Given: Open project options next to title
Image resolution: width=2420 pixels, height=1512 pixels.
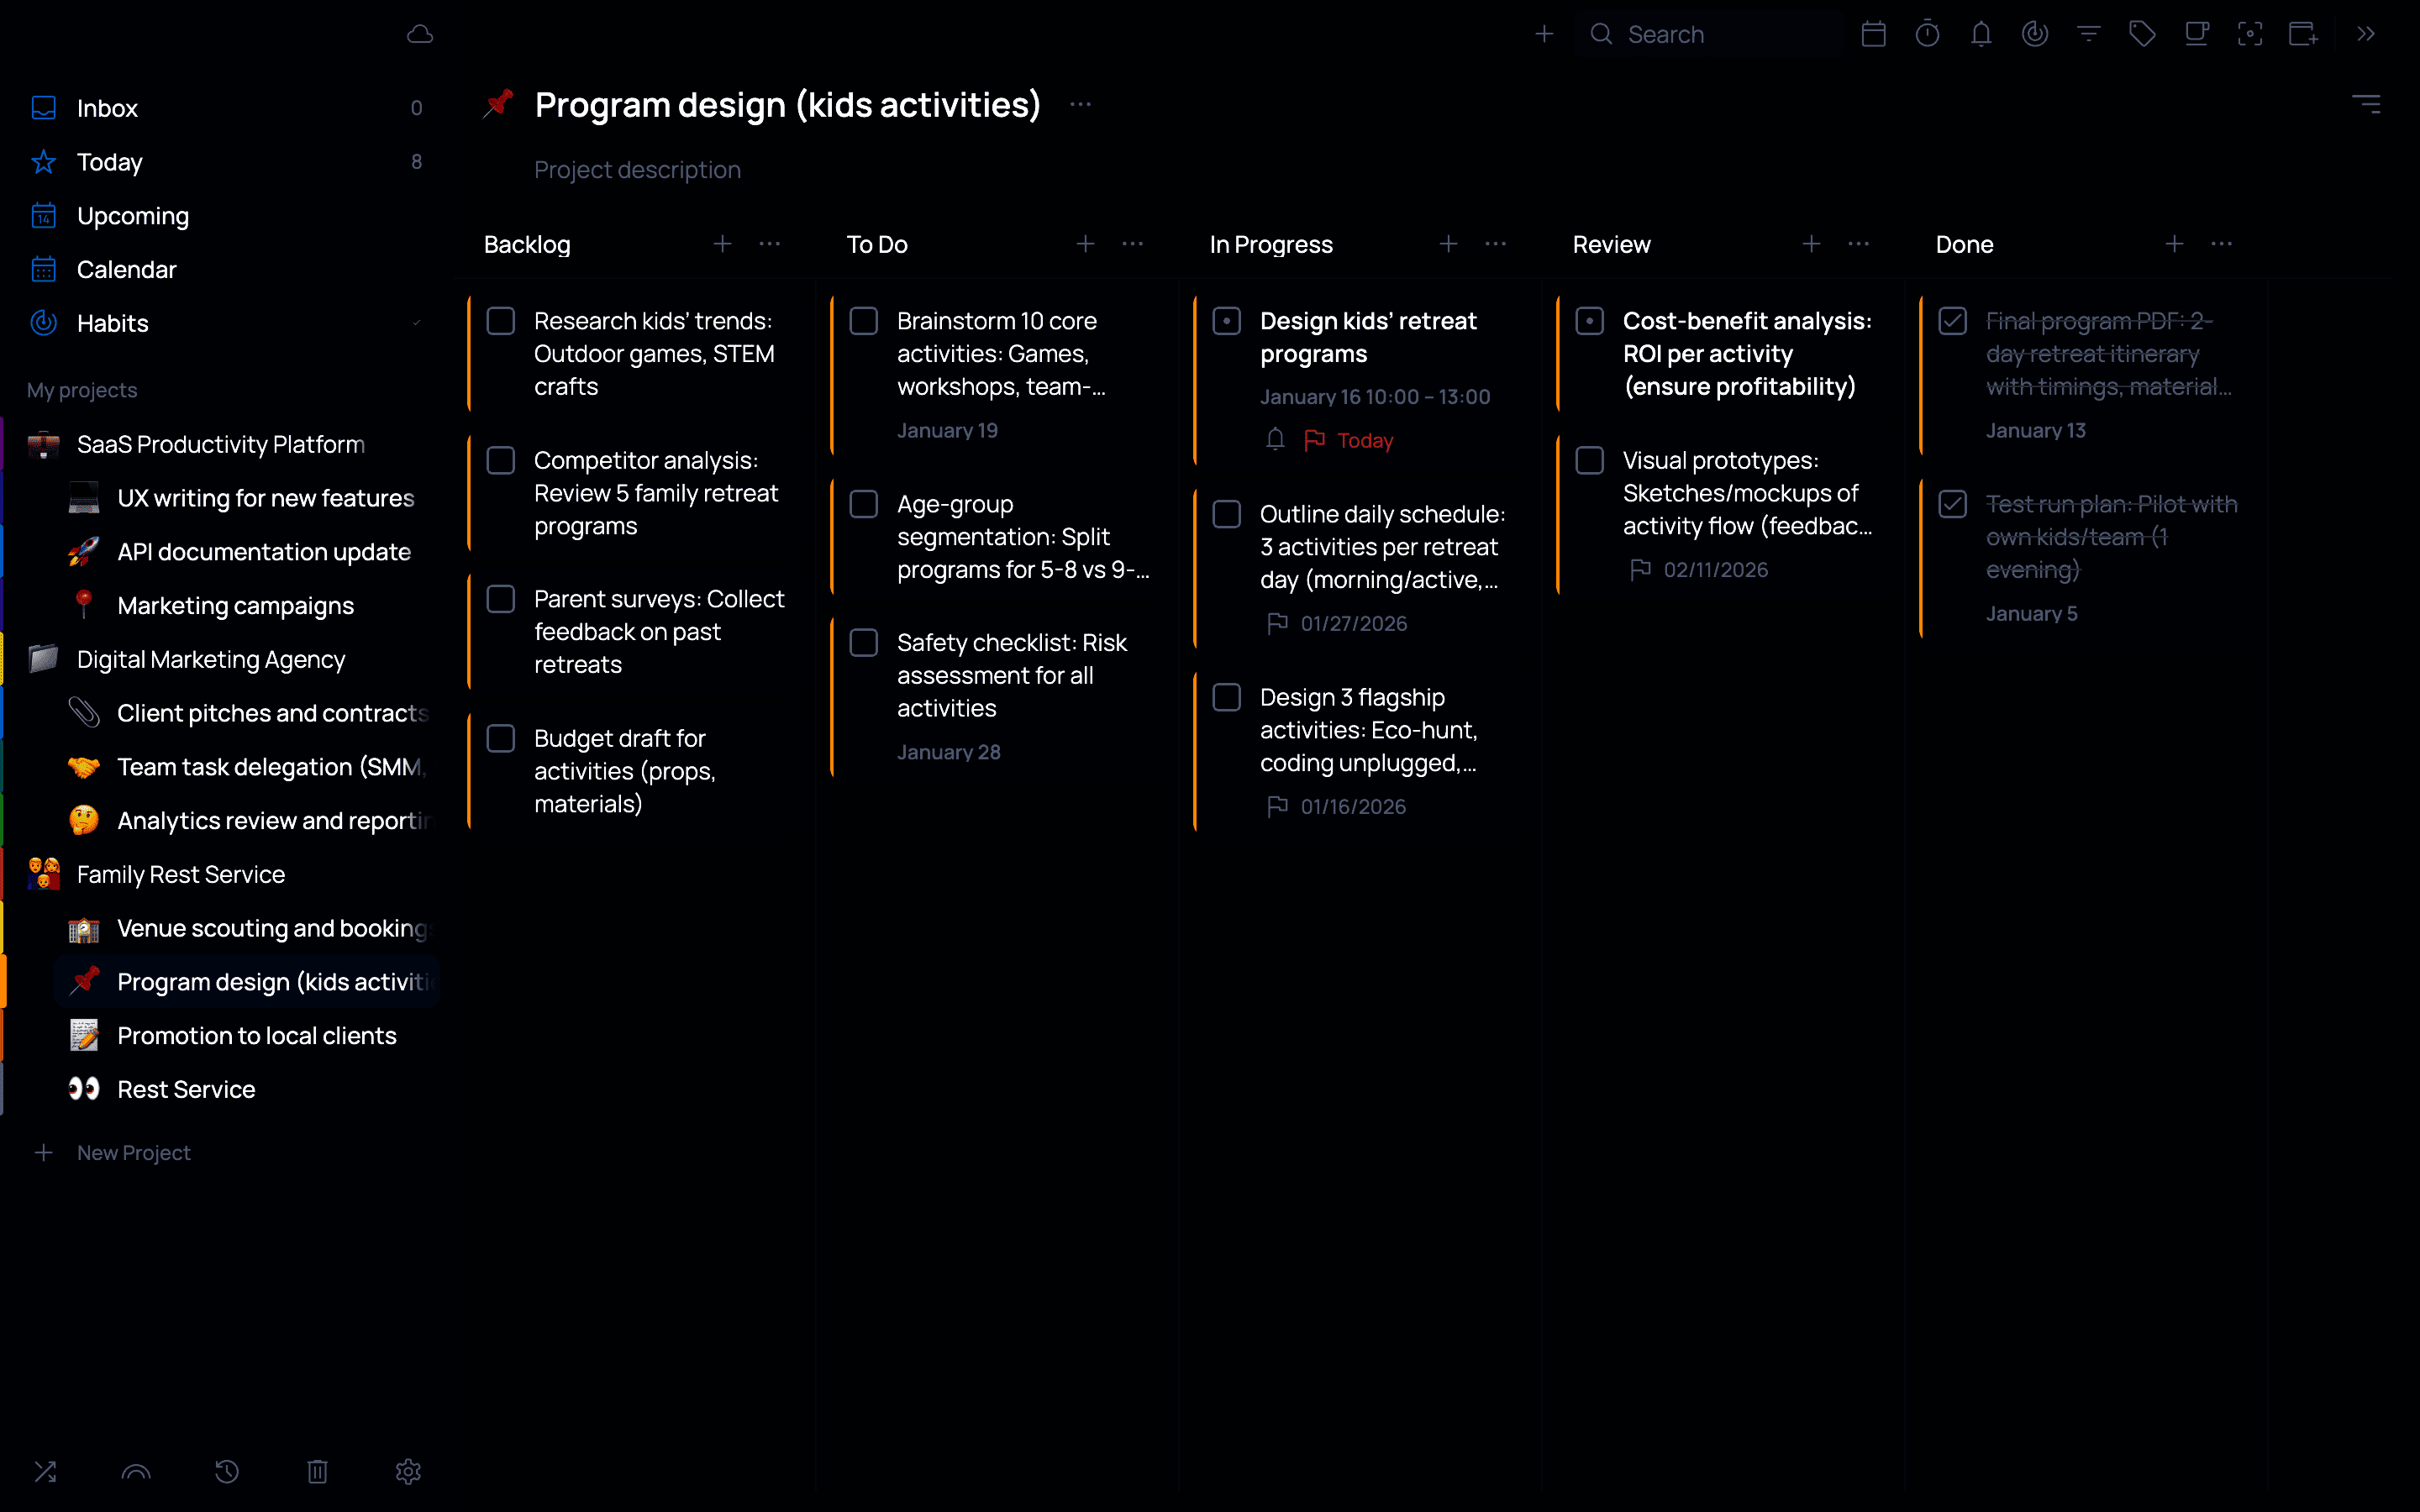Looking at the screenshot, I should [x=1080, y=105].
